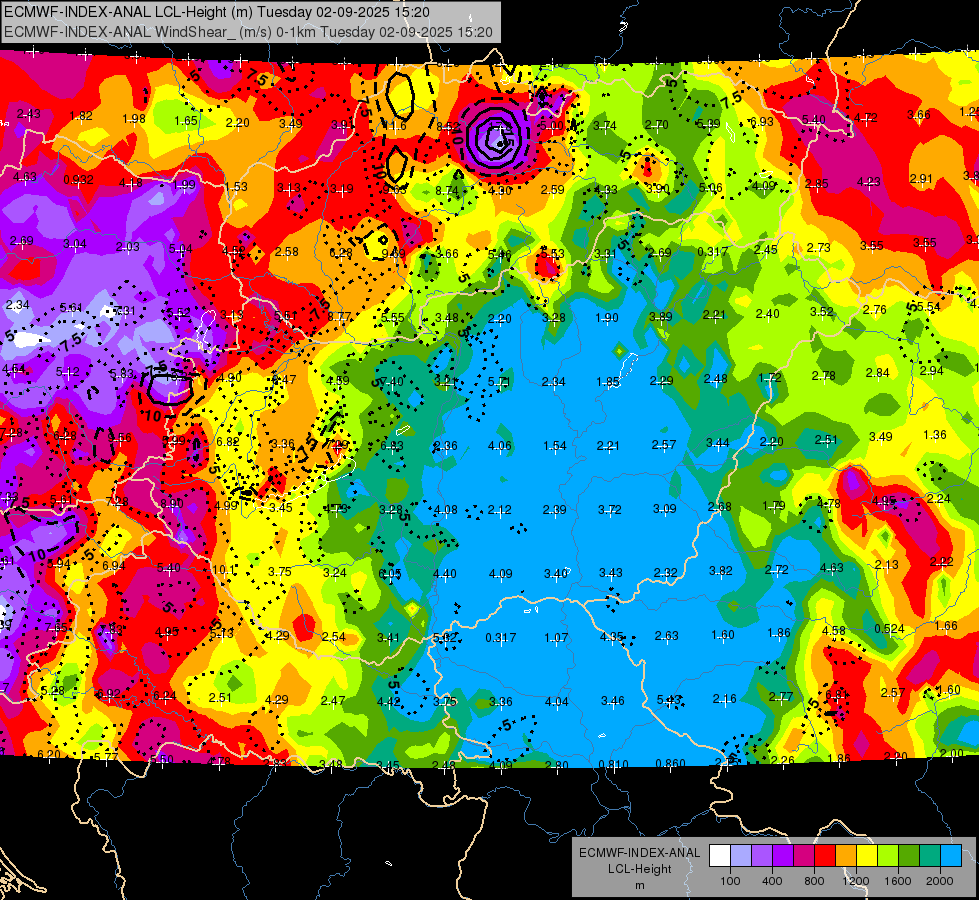Click the map value '2.58'
979x900 pixels.
coord(287,252)
